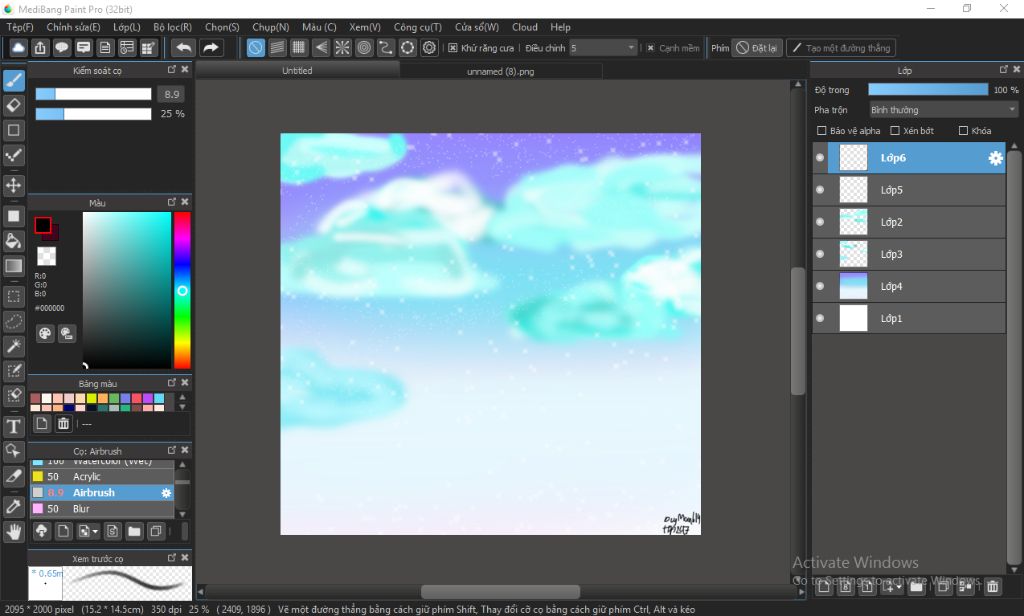Toggle Khử răng cưa checkbox
The width and height of the screenshot is (1024, 616).
(453, 48)
